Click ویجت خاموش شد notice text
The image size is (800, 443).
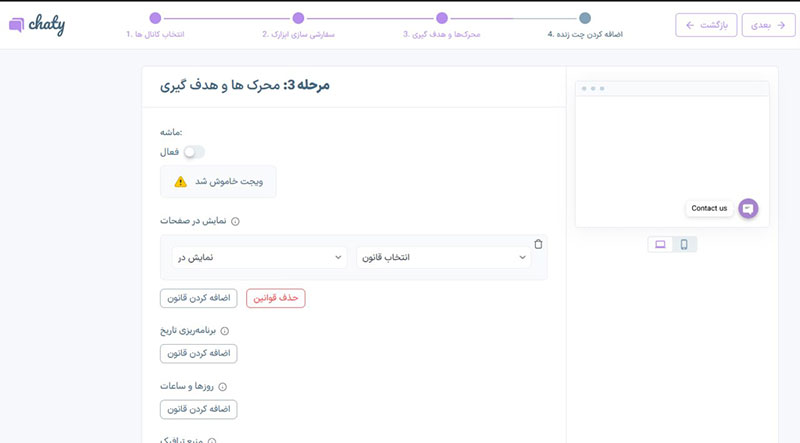coord(229,182)
